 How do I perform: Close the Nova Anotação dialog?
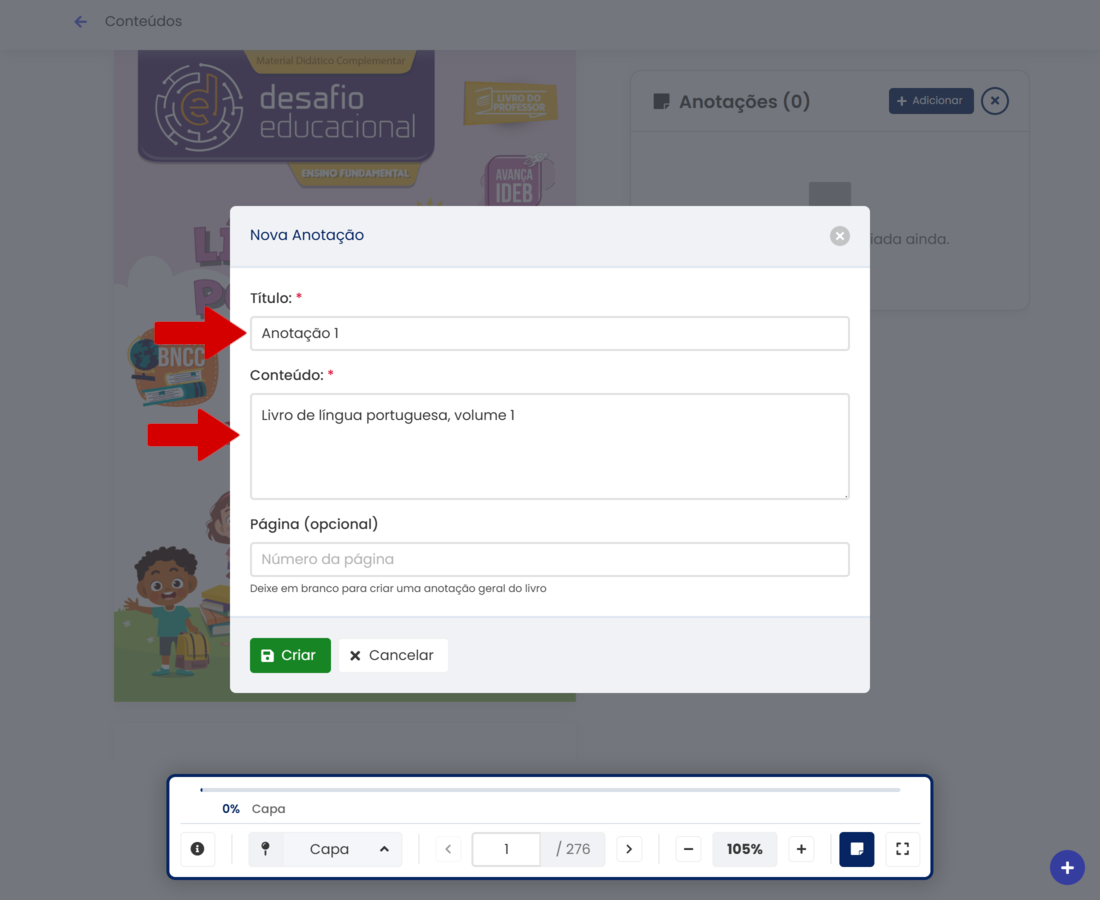click(839, 236)
